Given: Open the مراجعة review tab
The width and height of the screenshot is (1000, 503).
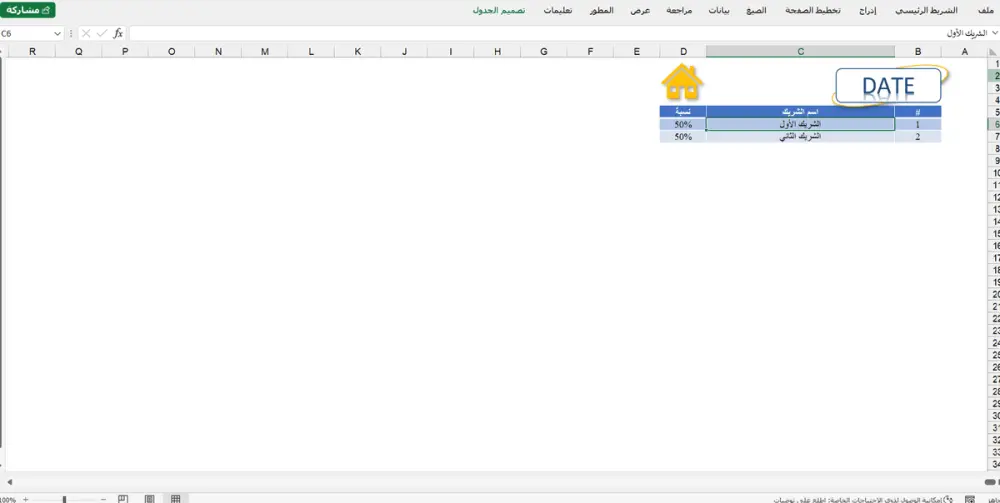Looking at the screenshot, I should click(679, 11).
